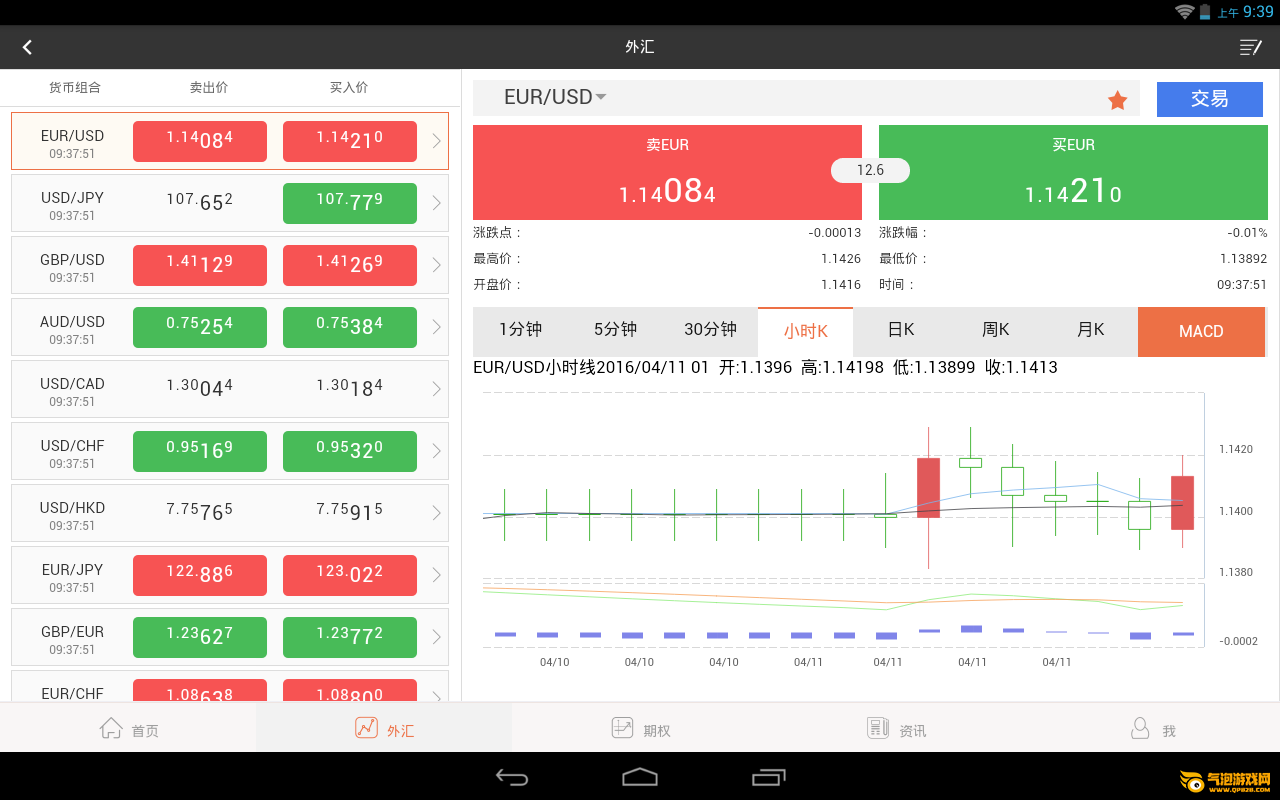Screen dimensions: 1280x800
Task: Click the blue 交易 trade button
Action: click(x=1209, y=99)
